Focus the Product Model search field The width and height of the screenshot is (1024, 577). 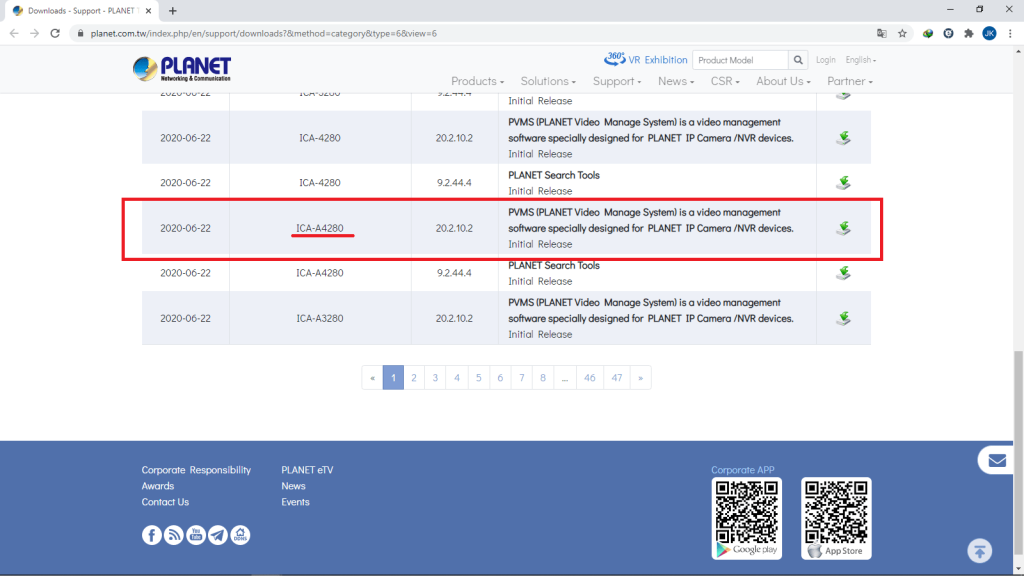[741, 60]
